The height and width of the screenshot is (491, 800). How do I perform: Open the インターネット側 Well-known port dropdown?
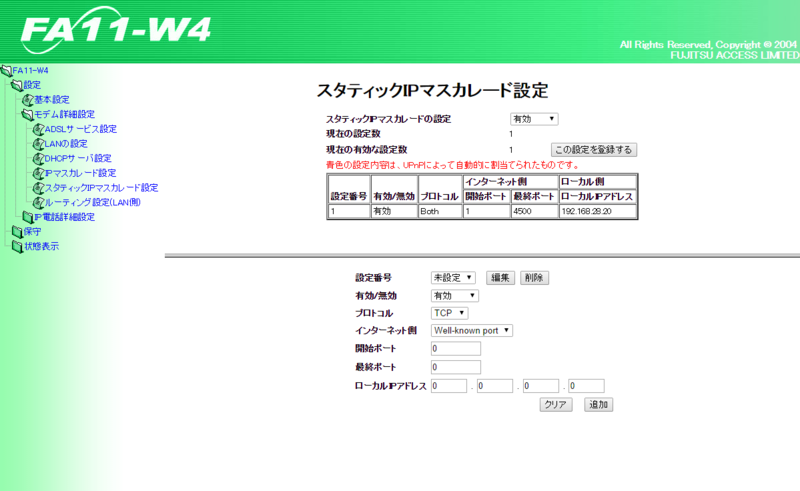click(472, 331)
